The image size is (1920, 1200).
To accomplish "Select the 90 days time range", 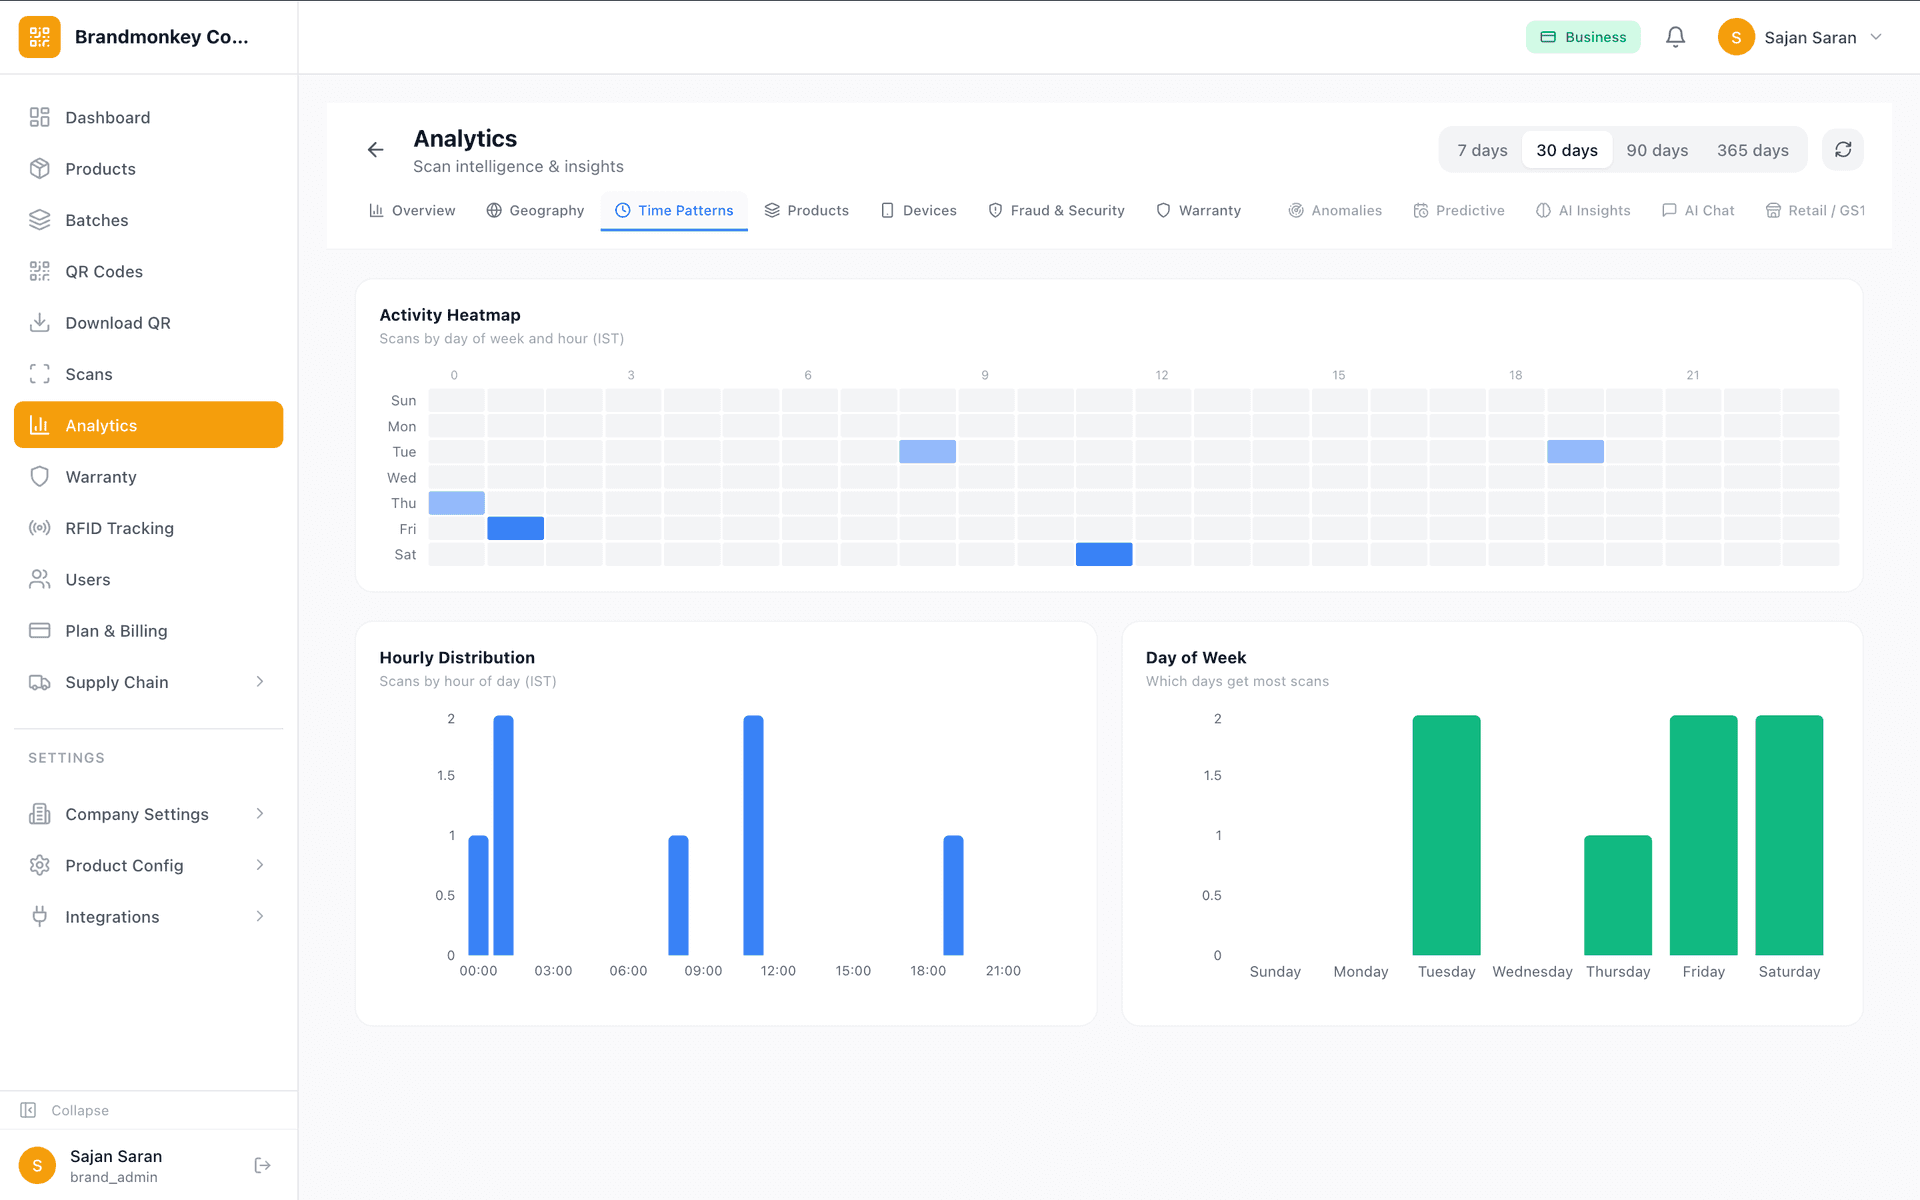I will click(1657, 149).
